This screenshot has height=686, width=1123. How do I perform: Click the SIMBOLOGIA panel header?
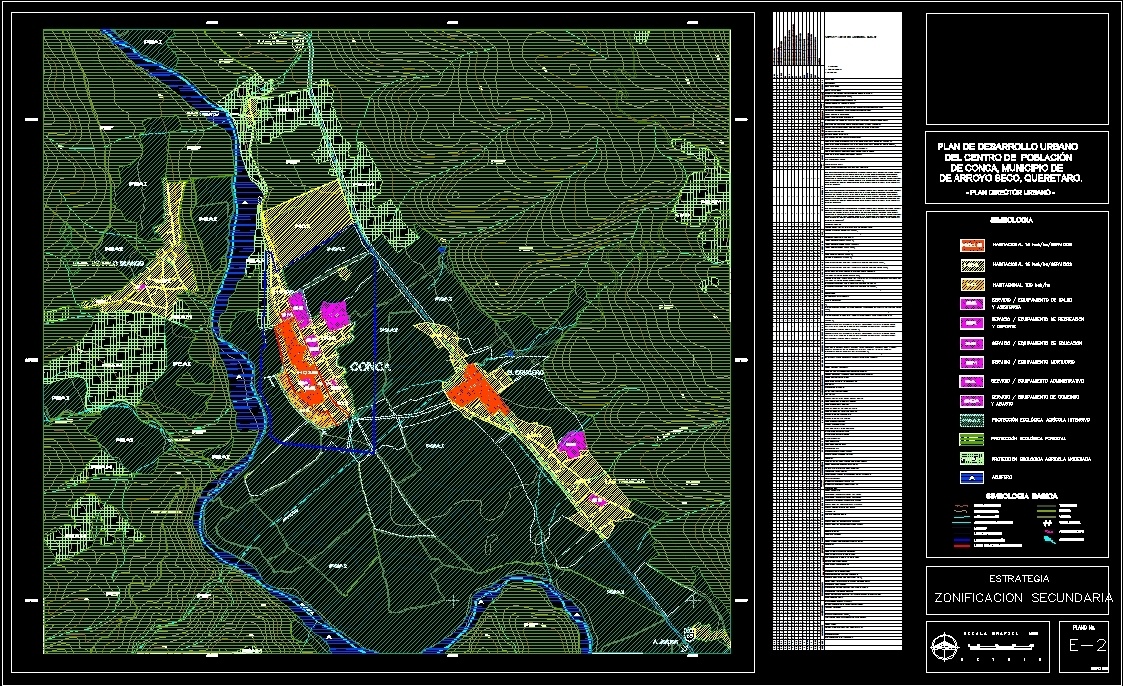click(x=1011, y=219)
